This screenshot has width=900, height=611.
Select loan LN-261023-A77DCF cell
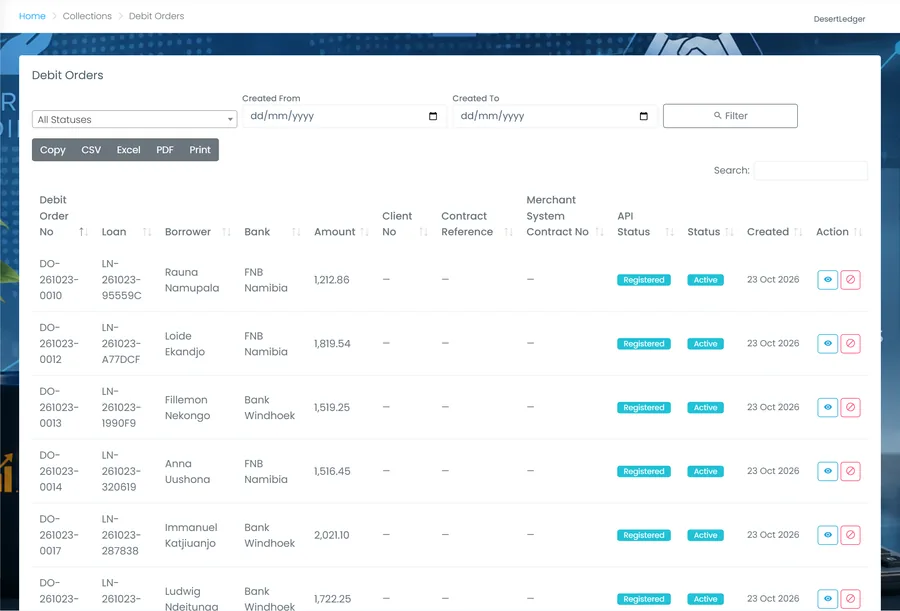coord(121,343)
